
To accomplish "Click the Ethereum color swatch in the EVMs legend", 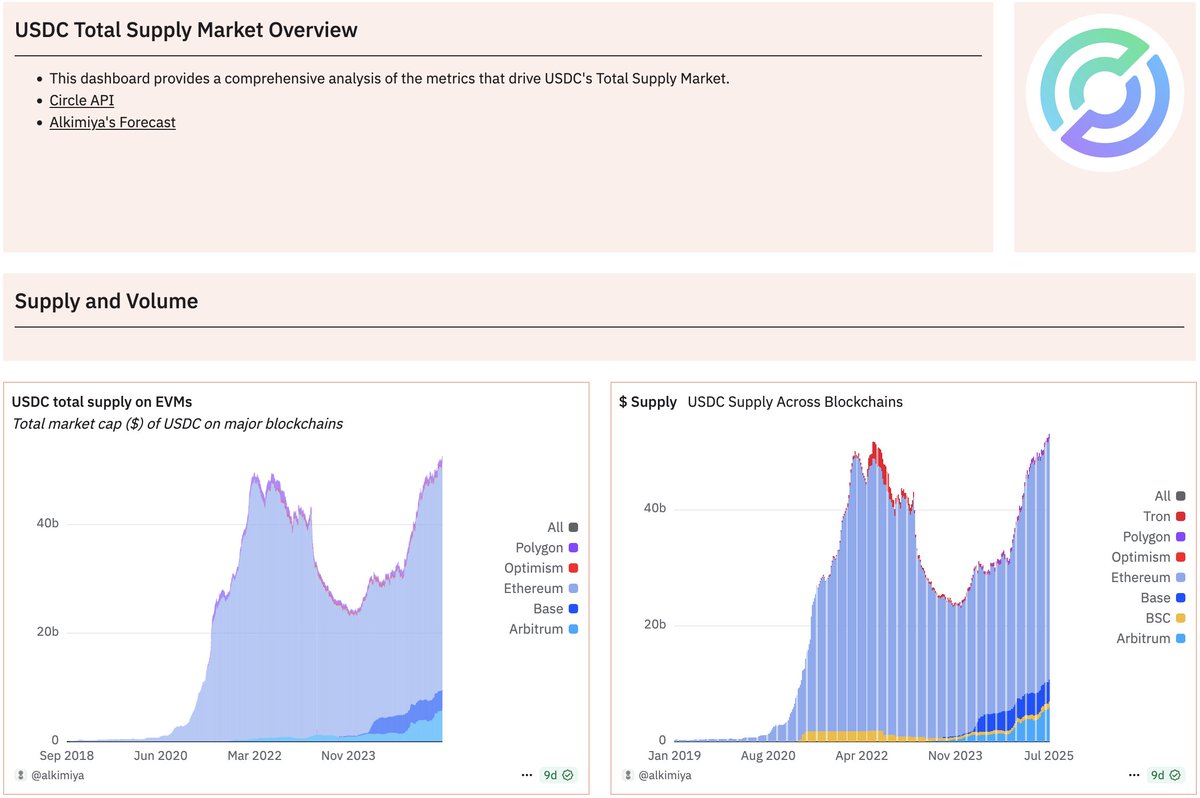I will pos(573,589).
